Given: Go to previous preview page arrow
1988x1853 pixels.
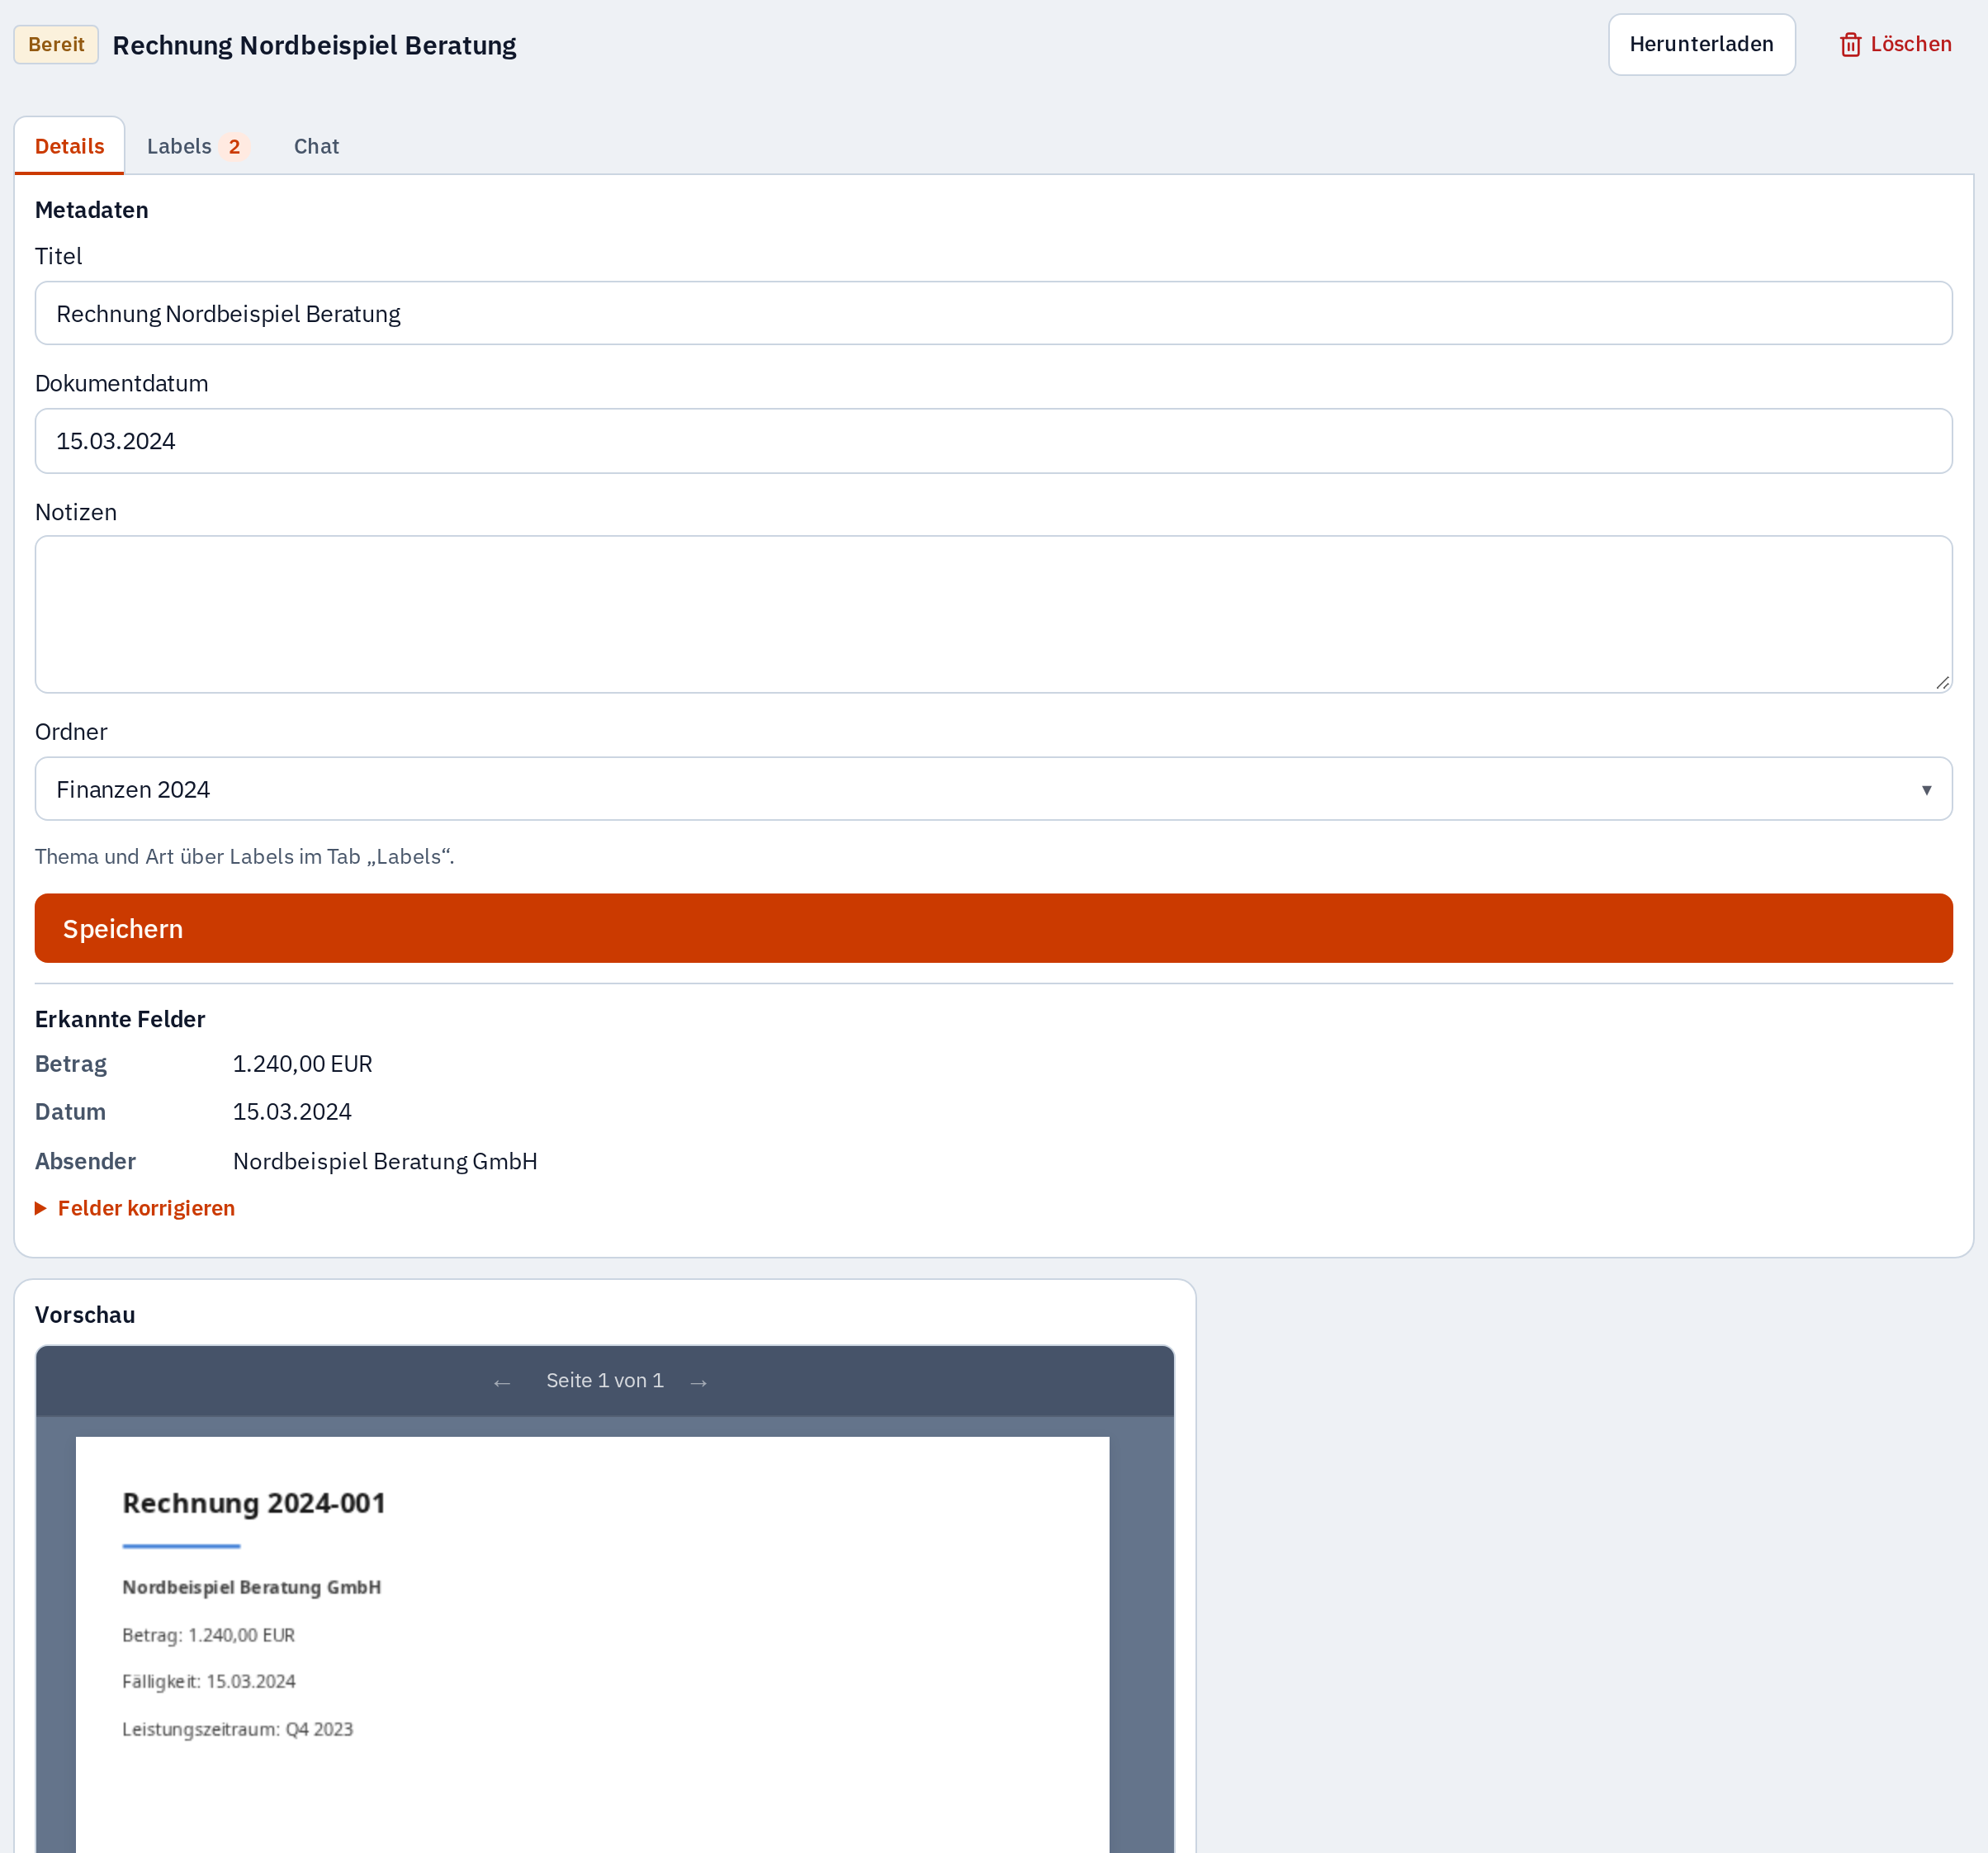Looking at the screenshot, I should 502,1382.
